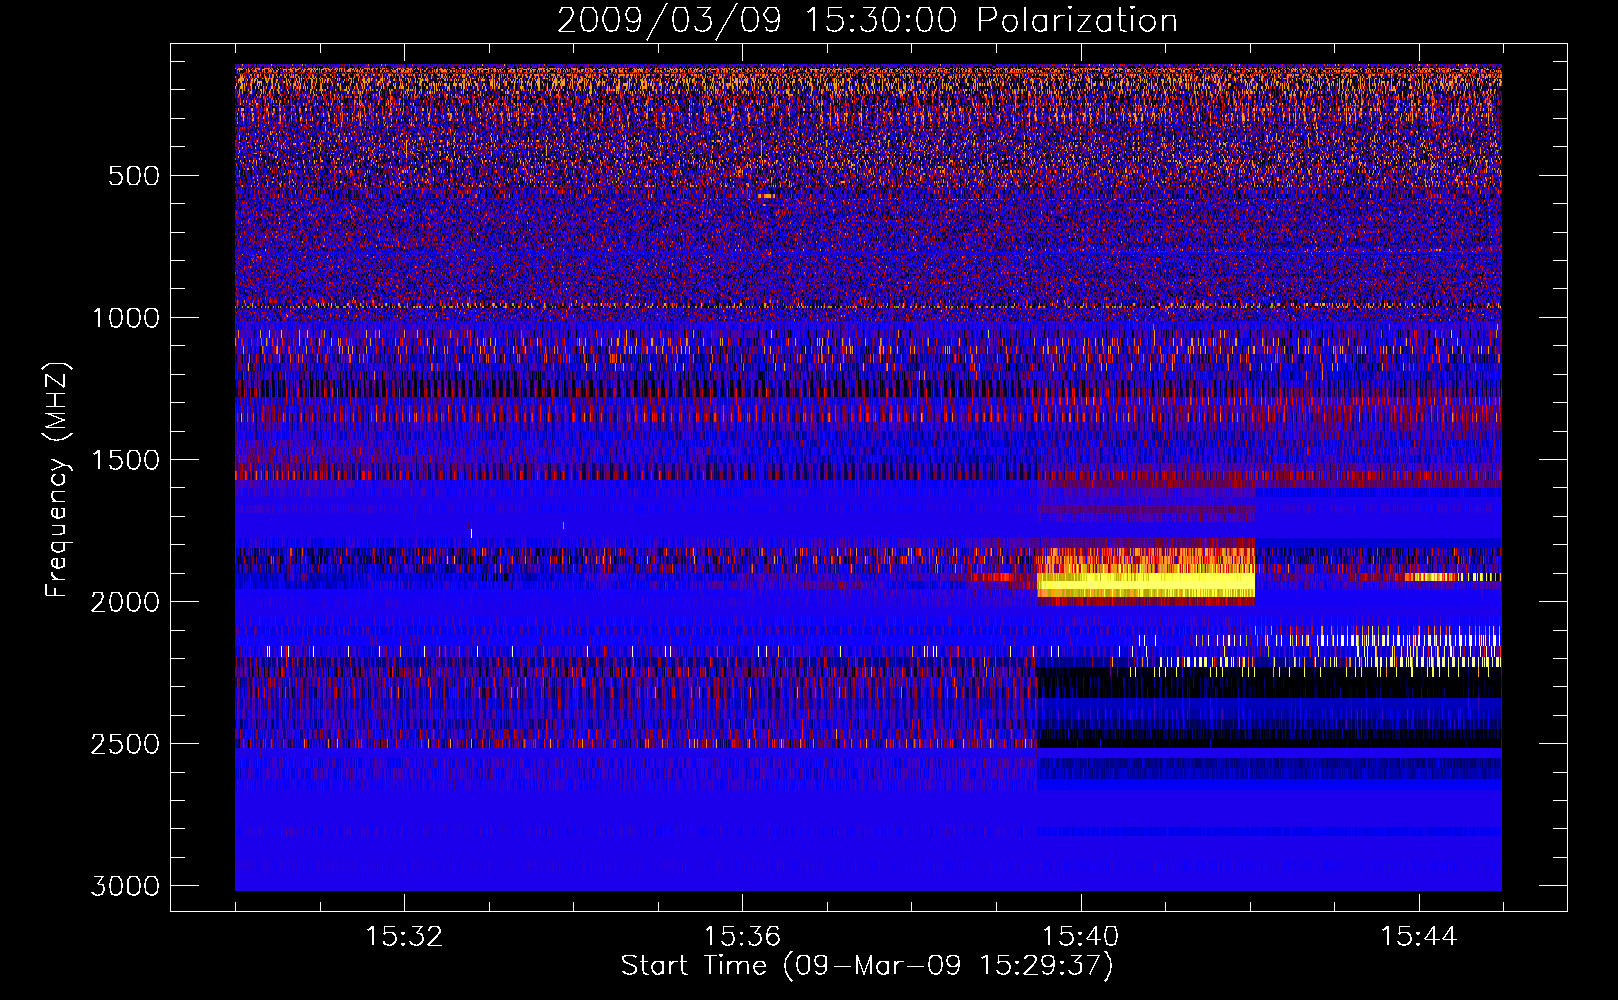Click the 15:32 time tick label
The height and width of the screenshot is (1000, 1618).
tap(404, 937)
